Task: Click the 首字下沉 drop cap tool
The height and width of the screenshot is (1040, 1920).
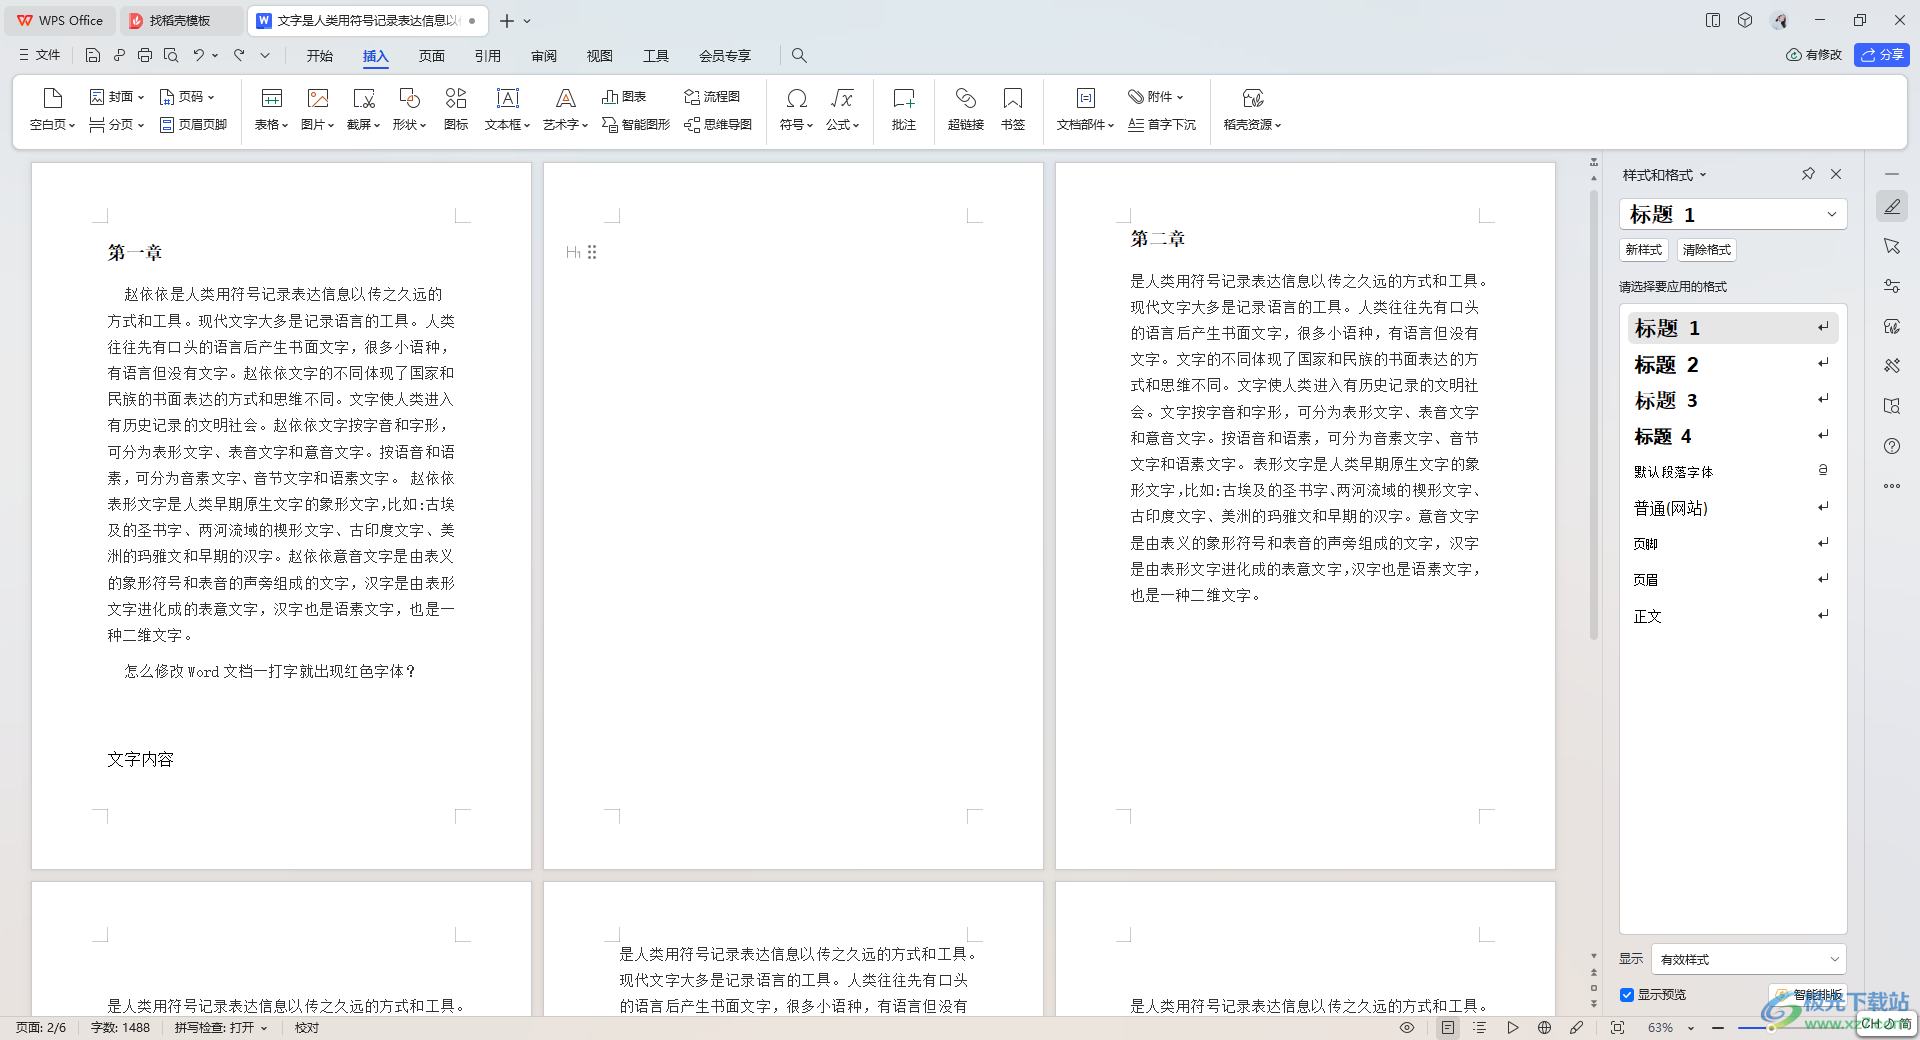Action: click(x=1162, y=125)
